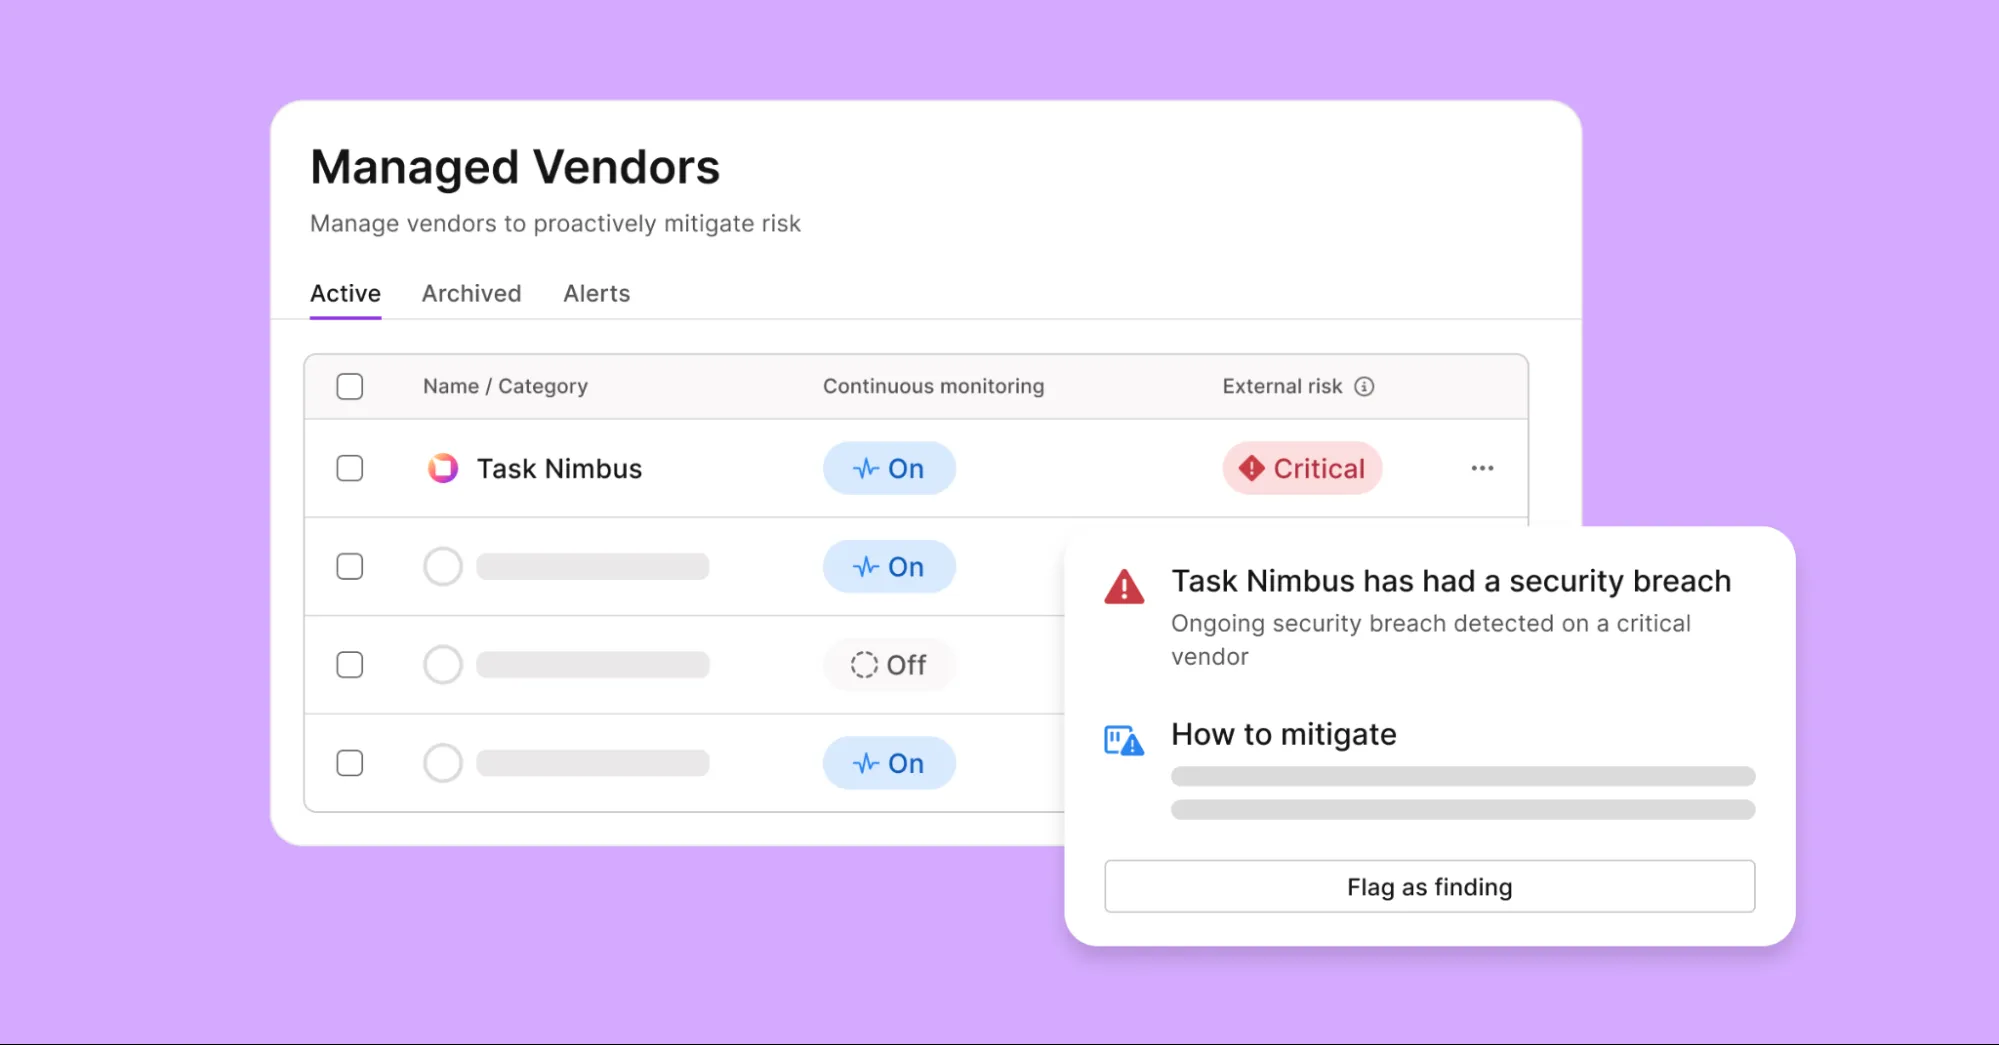
Task: Click the last row's placeholder vendor avatar
Action: point(443,763)
